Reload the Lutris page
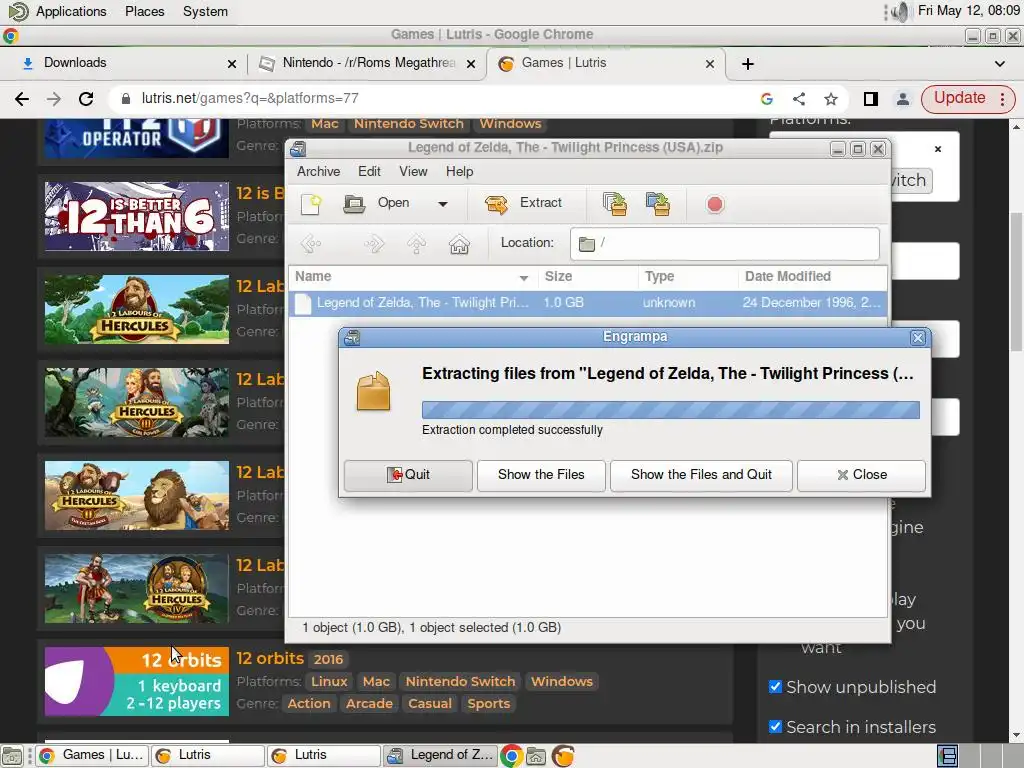The height and width of the screenshot is (768, 1024). [x=86, y=99]
